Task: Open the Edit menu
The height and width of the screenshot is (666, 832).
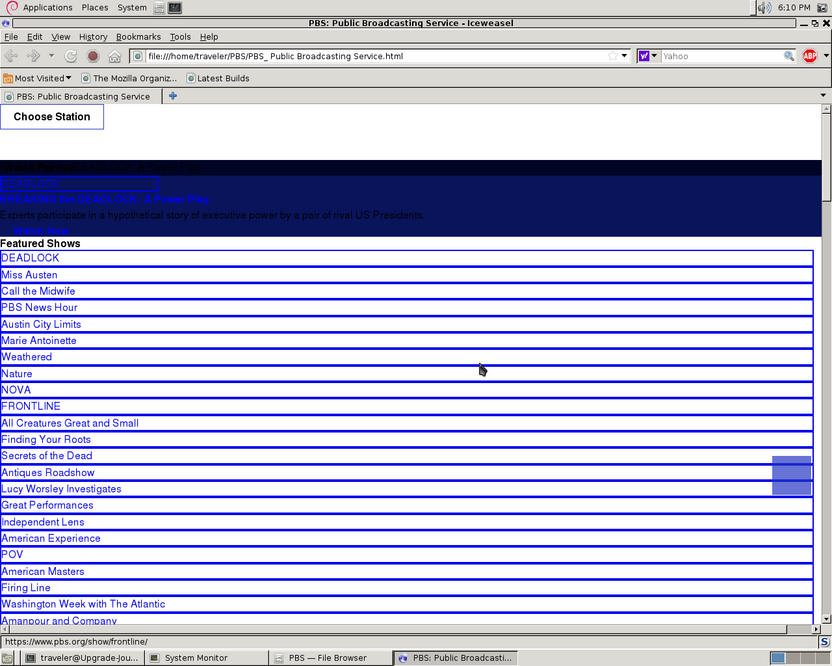Action: [x=34, y=37]
